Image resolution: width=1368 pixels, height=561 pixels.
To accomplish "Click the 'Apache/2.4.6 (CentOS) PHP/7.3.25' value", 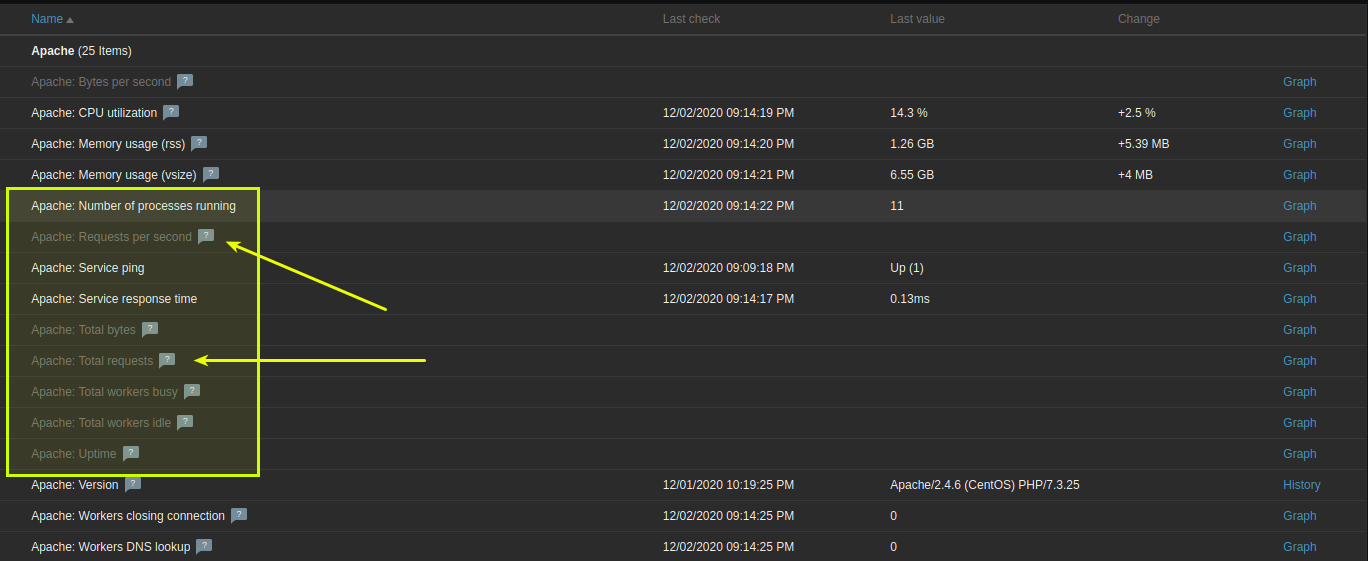I will [985, 485].
